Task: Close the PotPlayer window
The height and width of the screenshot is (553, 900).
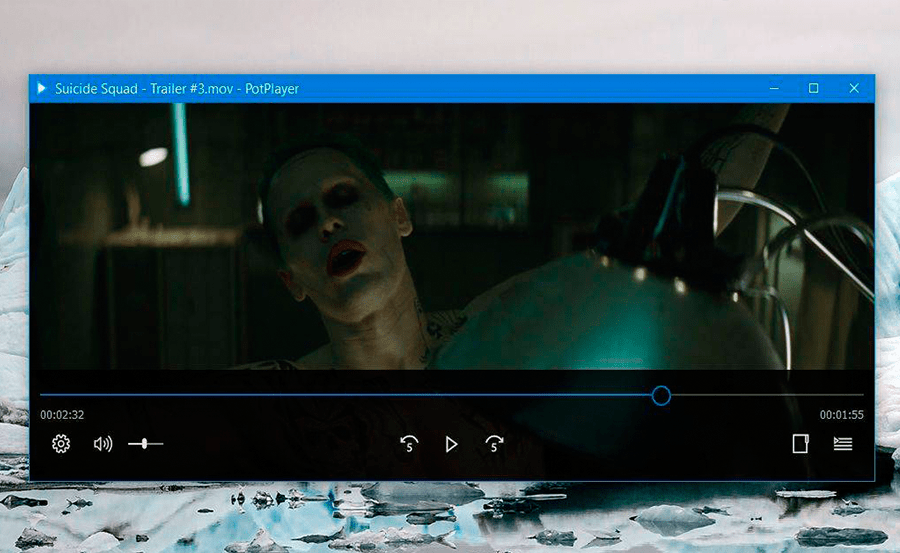Action: (x=854, y=88)
